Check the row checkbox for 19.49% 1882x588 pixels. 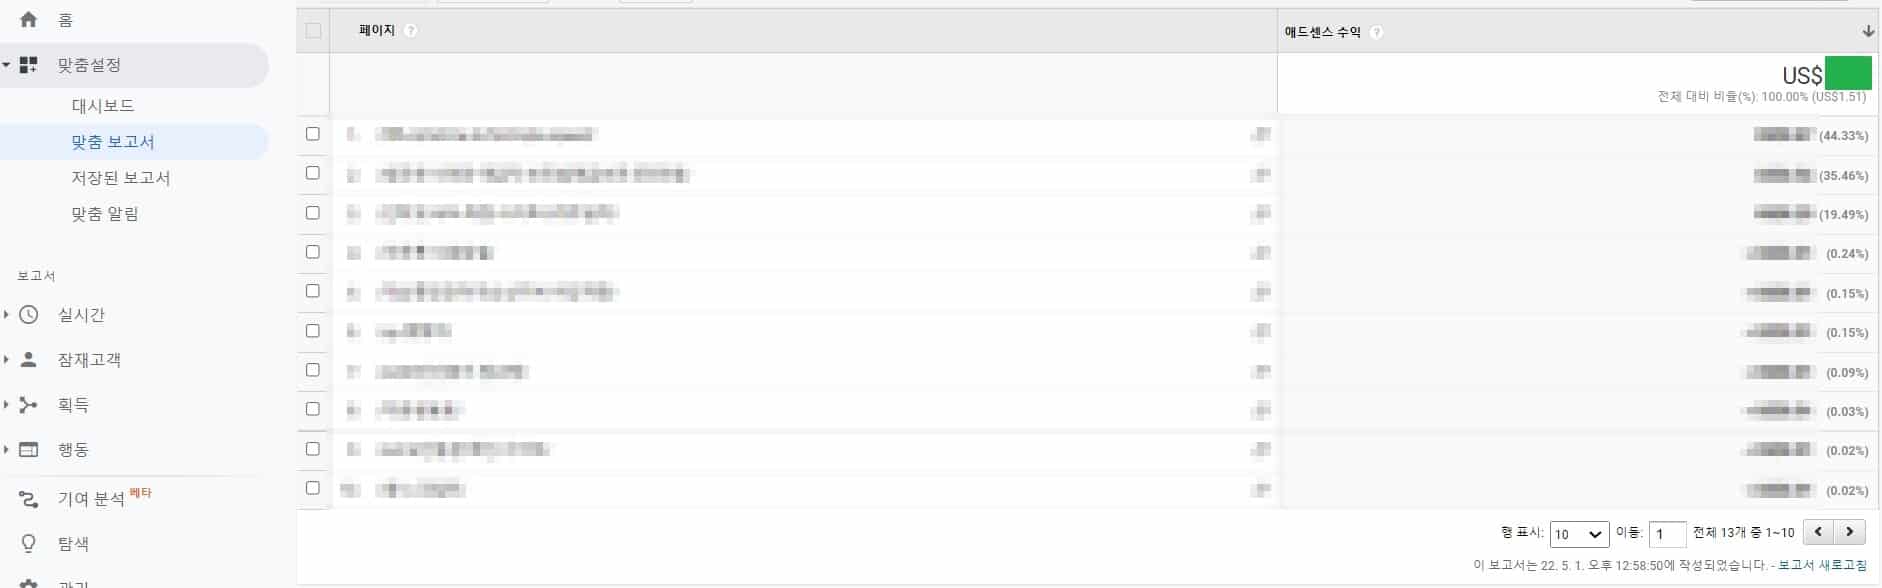pyautogui.click(x=313, y=213)
